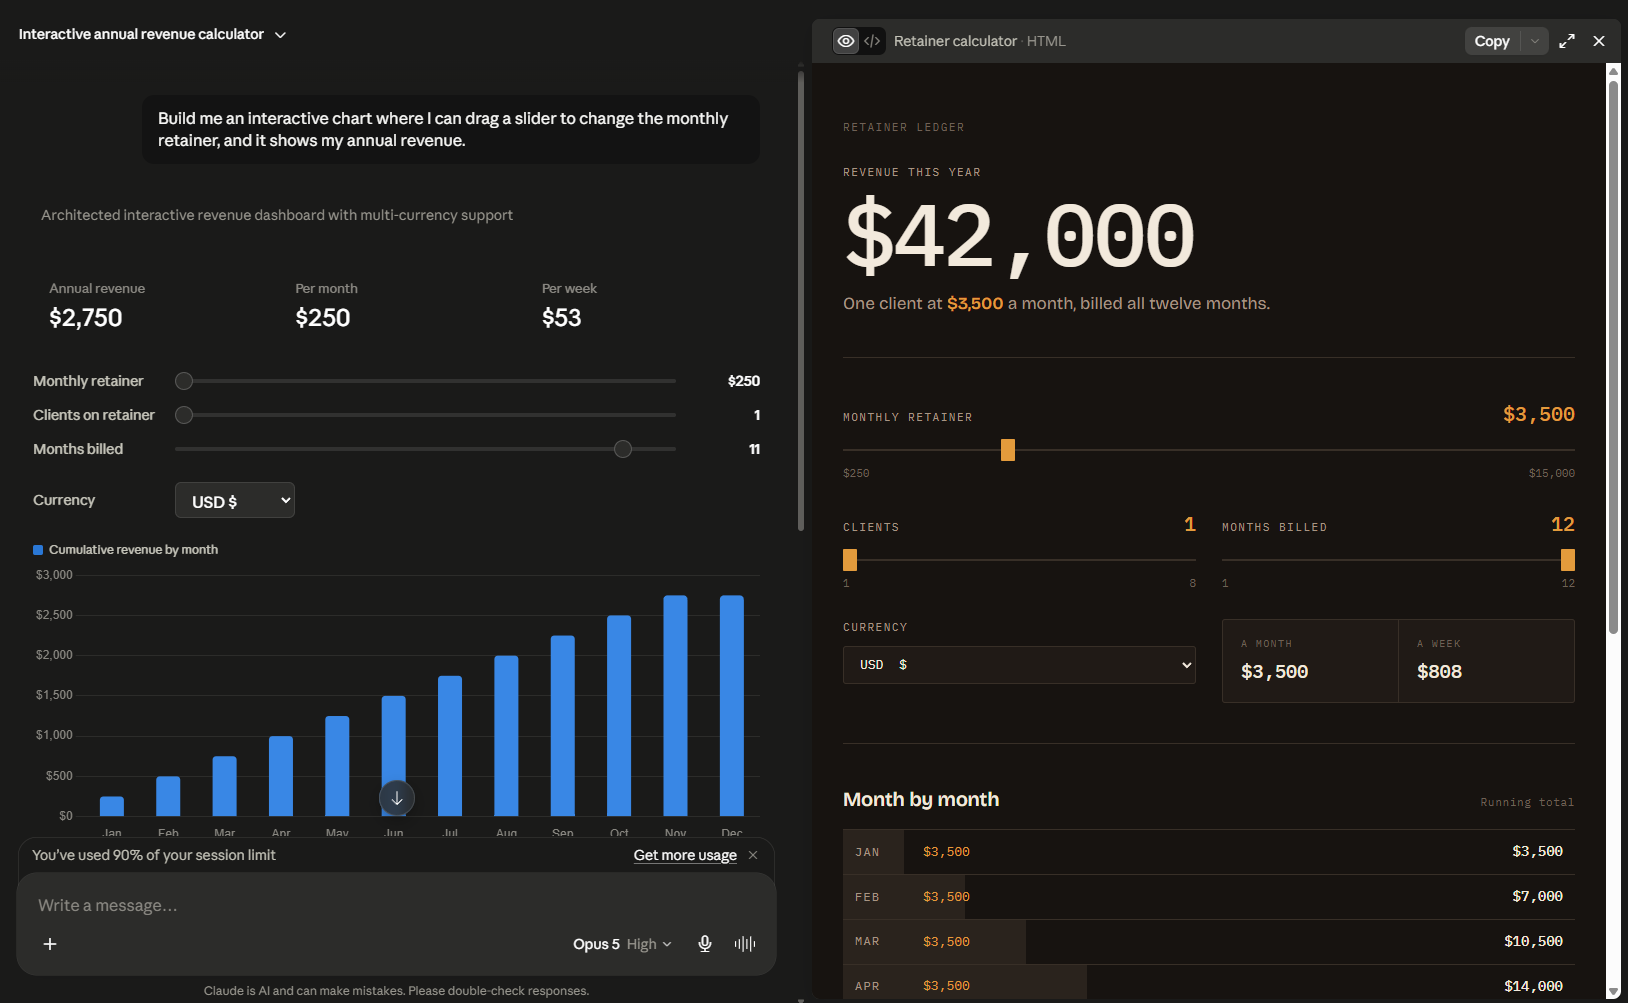Screen dimensions: 1628x1003
Task: Click the Copy button
Action: pos(1492,41)
